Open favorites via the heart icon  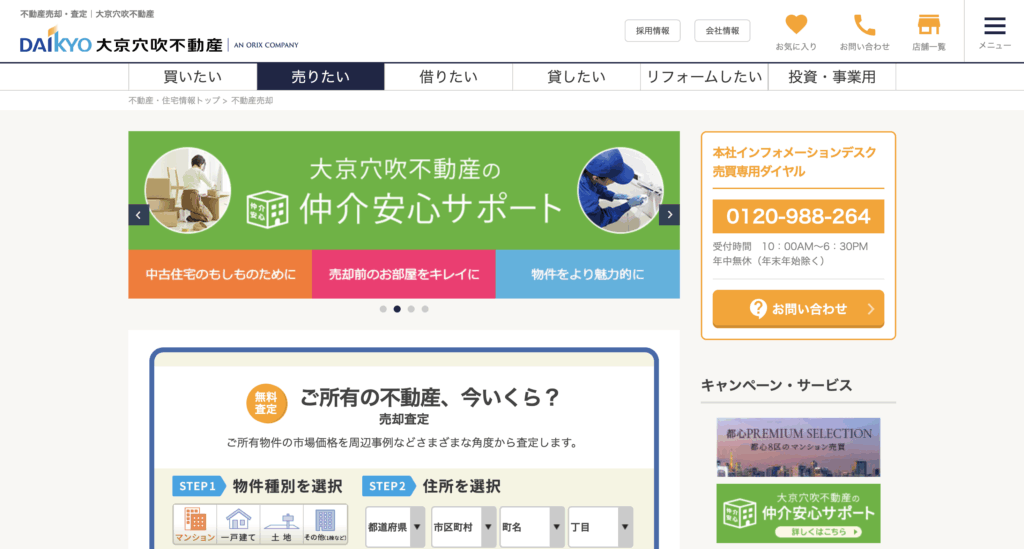pyautogui.click(x=795, y=31)
